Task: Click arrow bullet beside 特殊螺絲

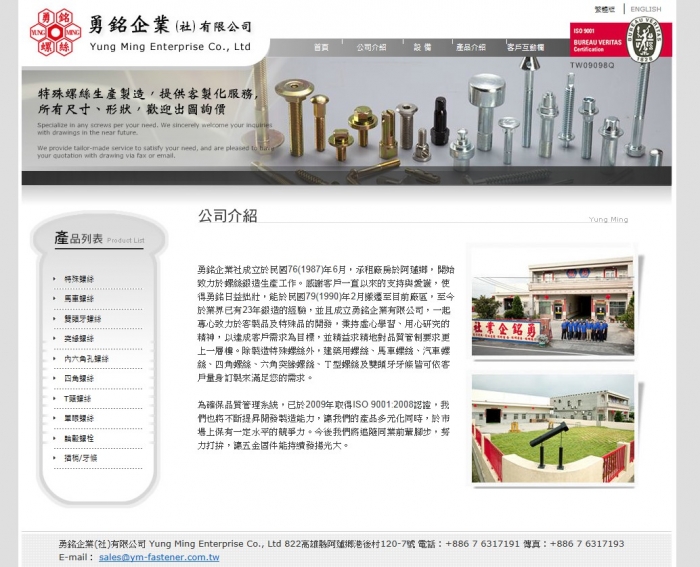Action: coord(54,279)
